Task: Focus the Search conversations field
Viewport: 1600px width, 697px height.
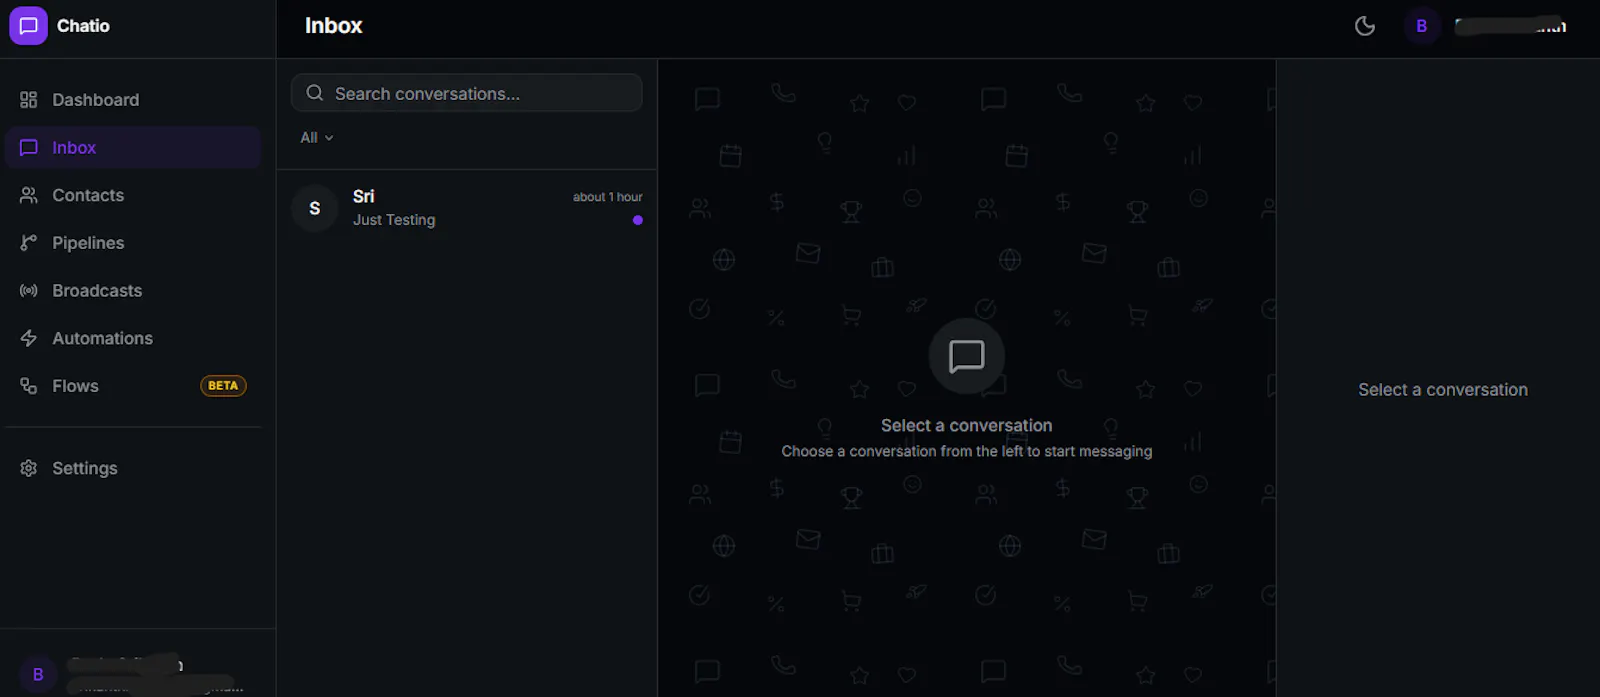Action: pyautogui.click(x=467, y=93)
